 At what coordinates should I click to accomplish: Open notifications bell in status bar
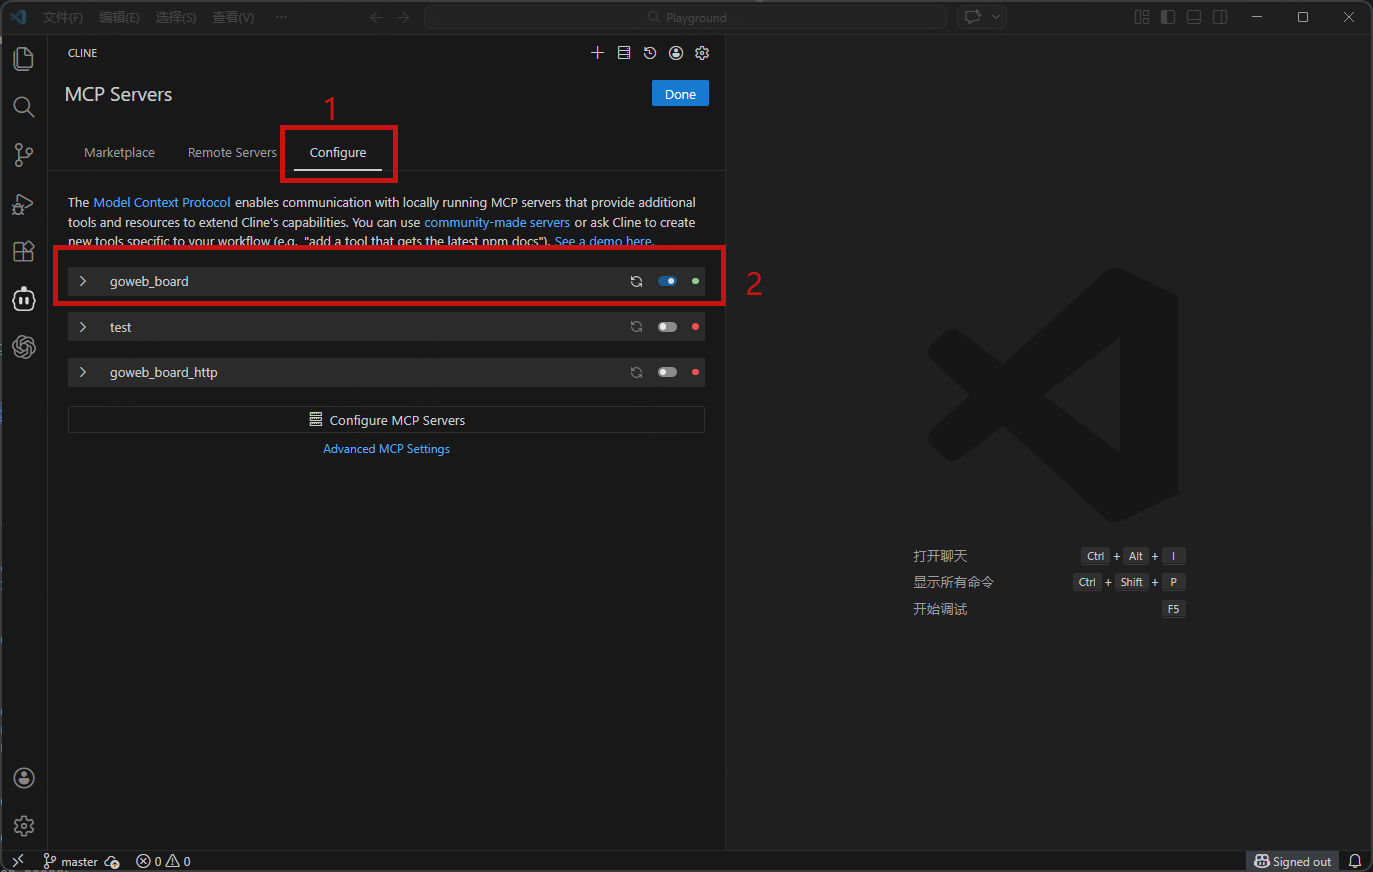click(1355, 861)
